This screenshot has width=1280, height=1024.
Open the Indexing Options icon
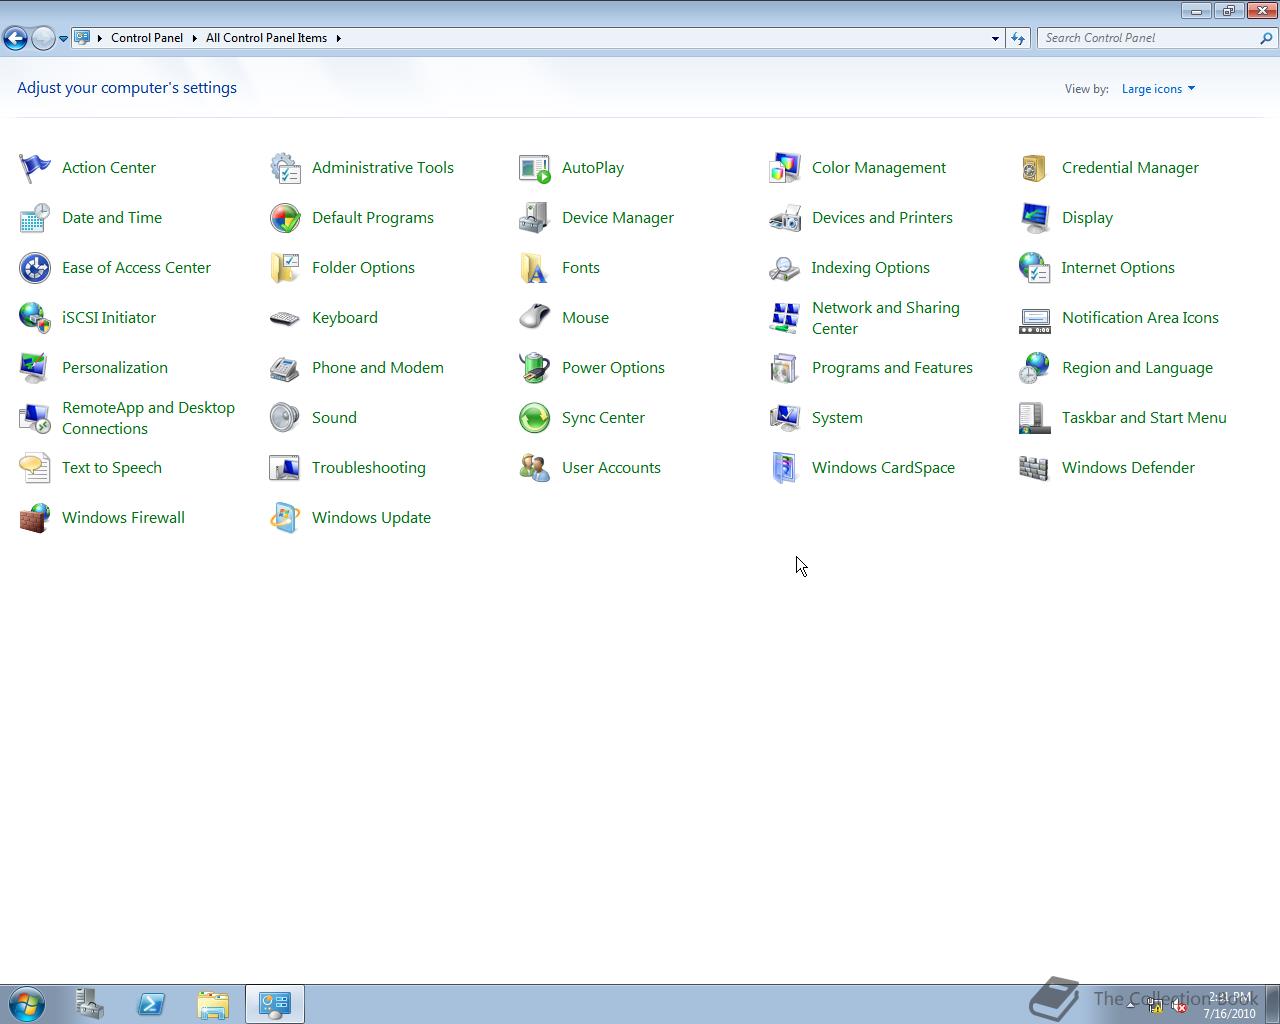click(785, 268)
